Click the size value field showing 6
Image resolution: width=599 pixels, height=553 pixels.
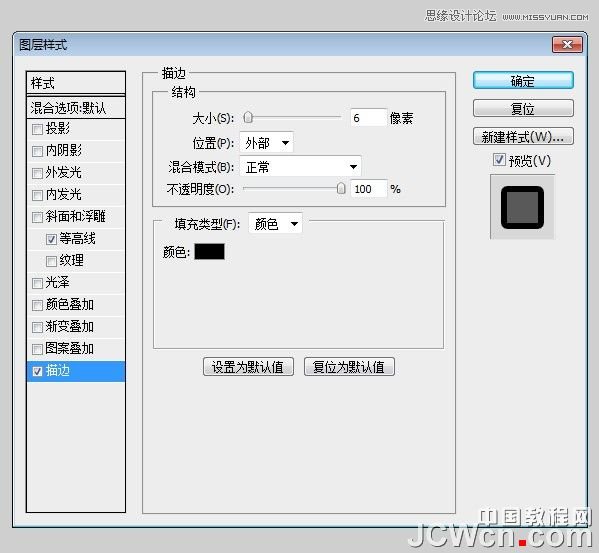pos(368,118)
